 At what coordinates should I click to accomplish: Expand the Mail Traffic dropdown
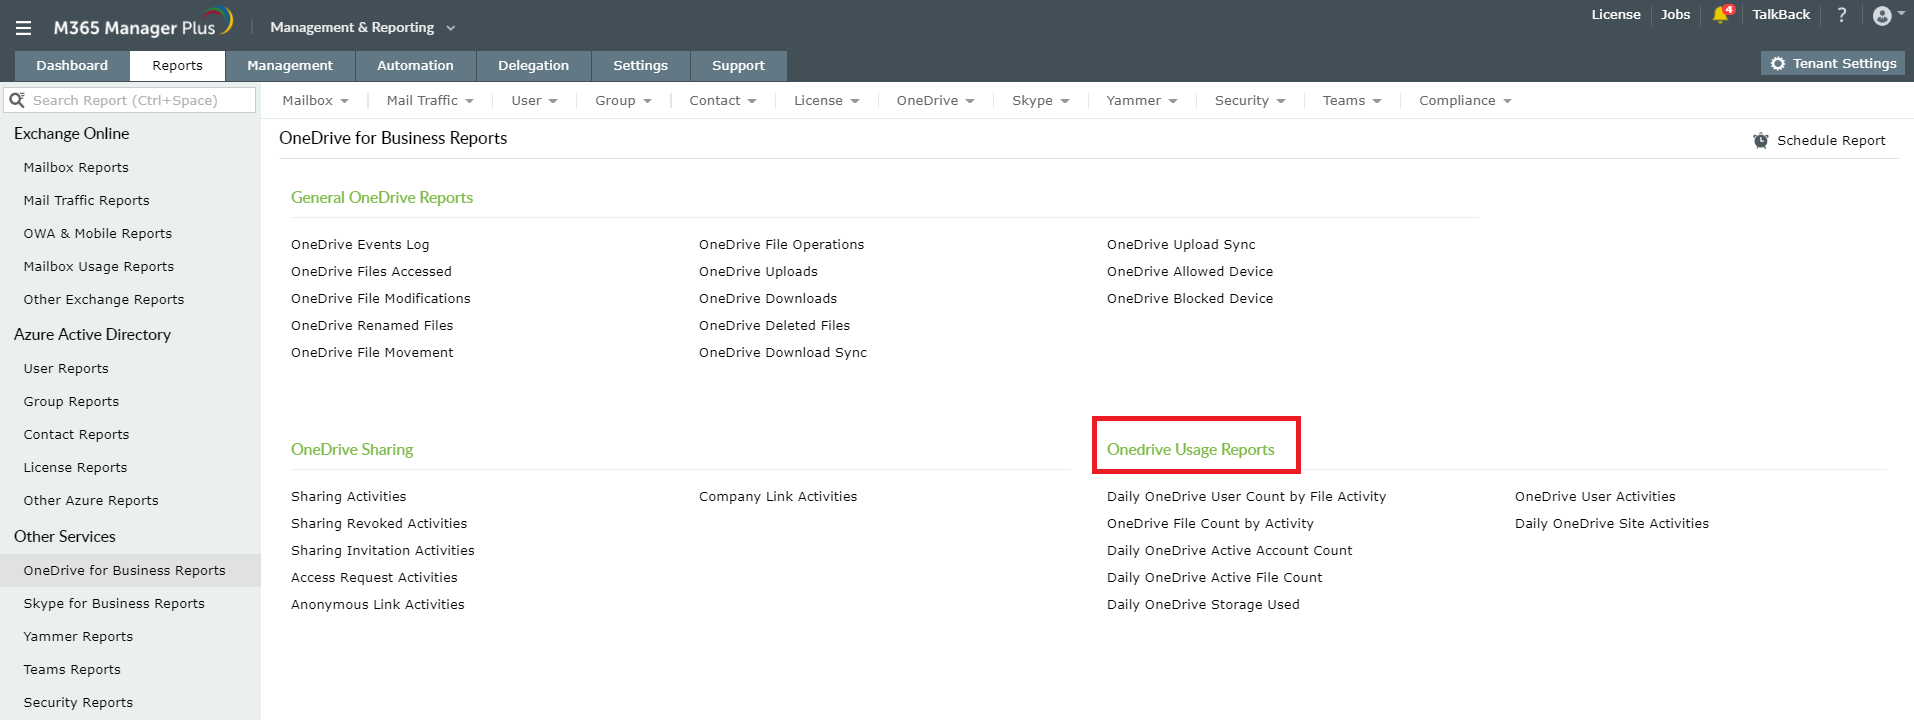[430, 101]
